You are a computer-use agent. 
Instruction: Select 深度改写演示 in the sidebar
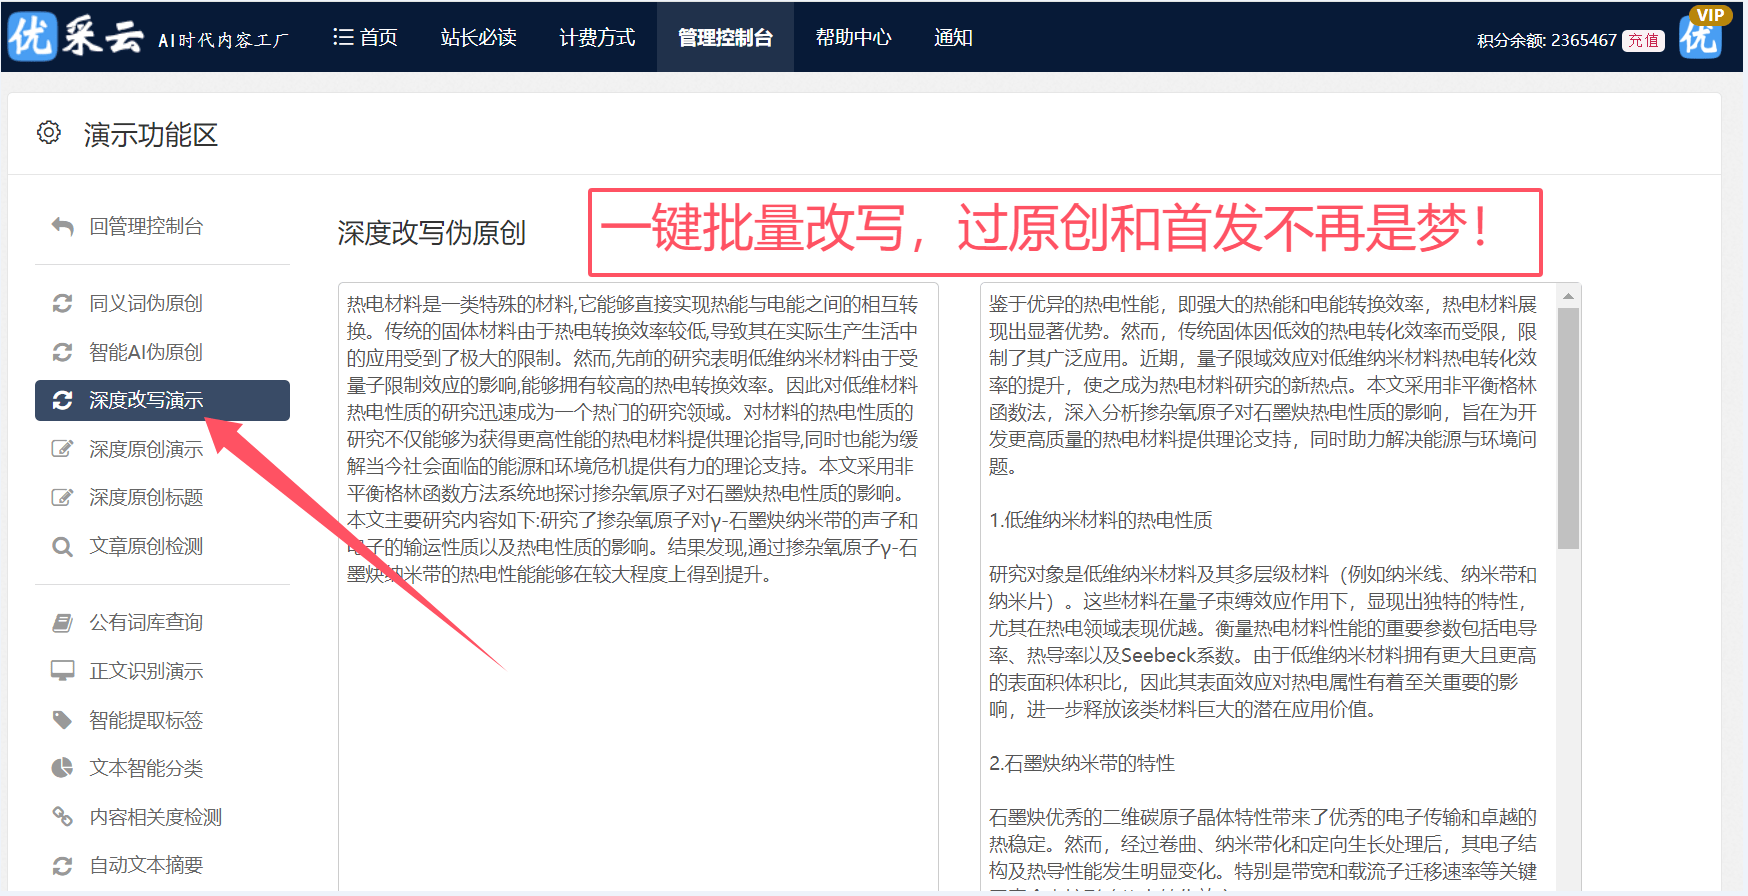pyautogui.click(x=146, y=400)
